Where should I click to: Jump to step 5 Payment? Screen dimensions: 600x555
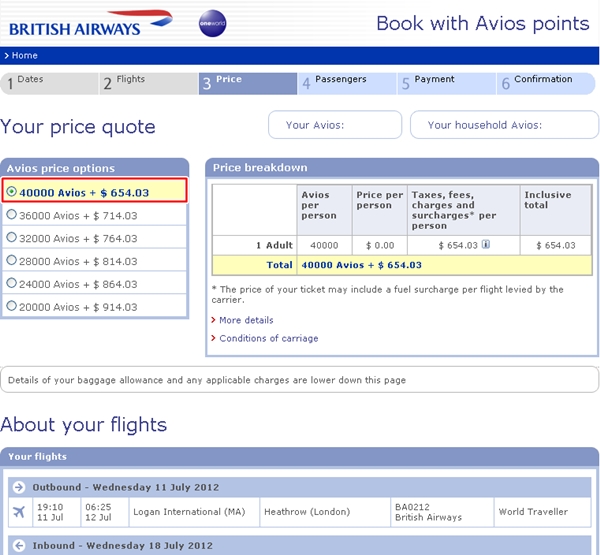click(x=447, y=83)
